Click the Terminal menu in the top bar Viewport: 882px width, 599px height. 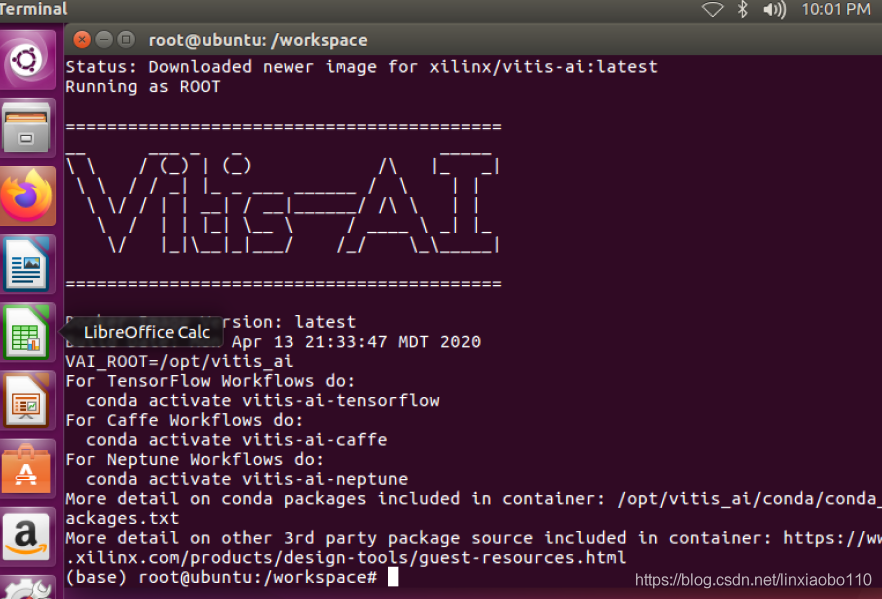click(34, 9)
